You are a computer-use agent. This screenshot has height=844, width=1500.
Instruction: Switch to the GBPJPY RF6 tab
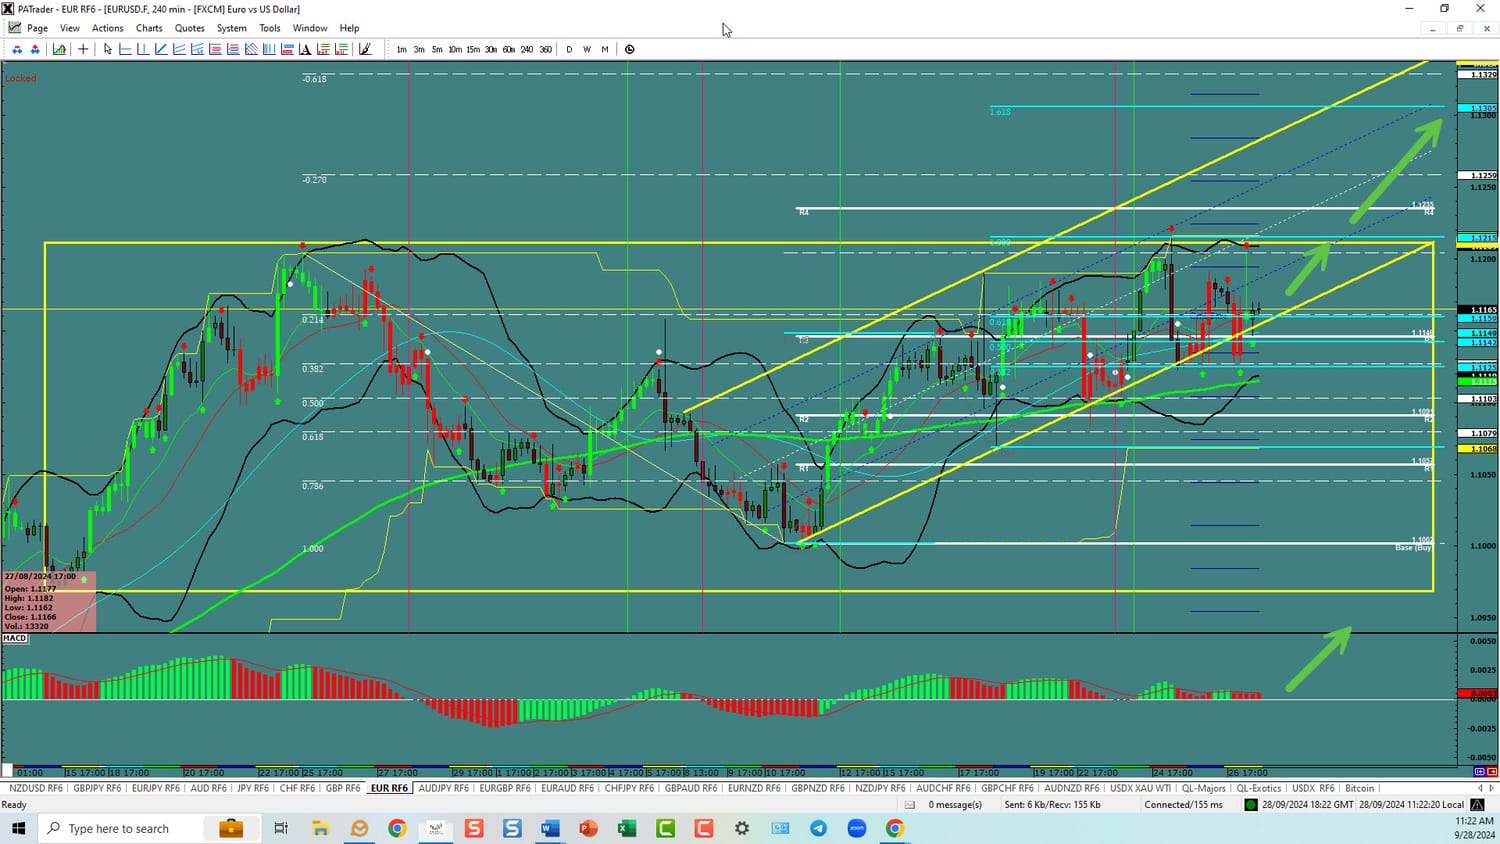97,788
